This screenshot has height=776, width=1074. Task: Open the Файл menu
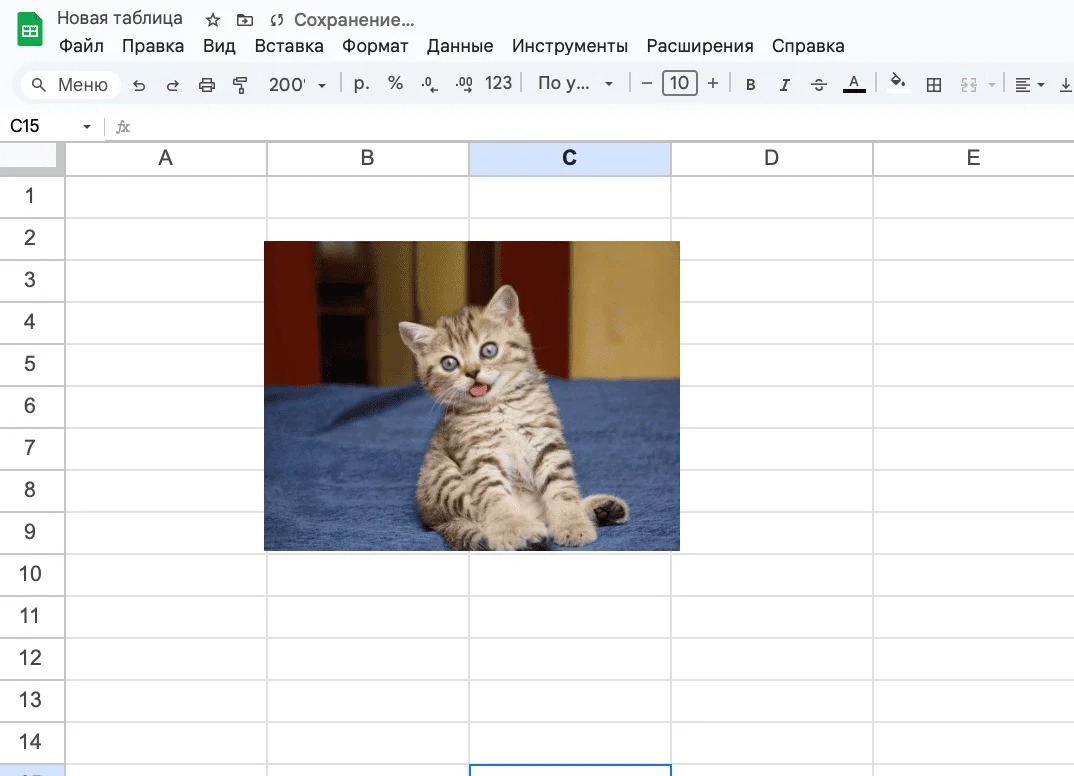click(81, 46)
